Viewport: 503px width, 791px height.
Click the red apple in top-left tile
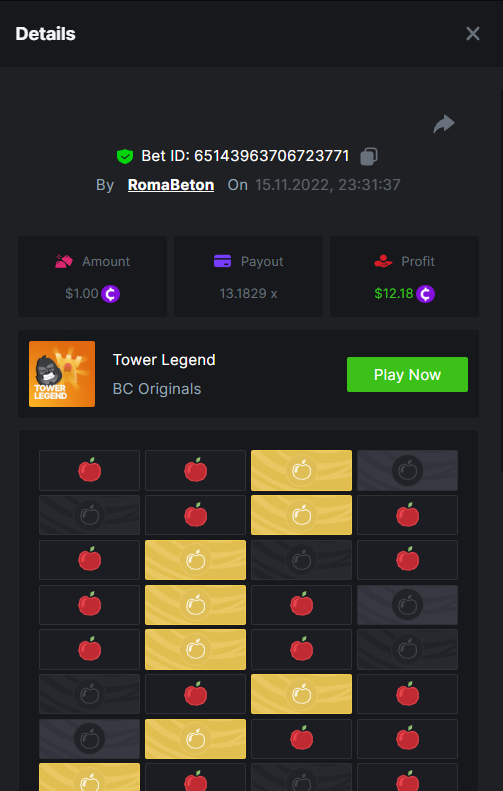(89, 470)
